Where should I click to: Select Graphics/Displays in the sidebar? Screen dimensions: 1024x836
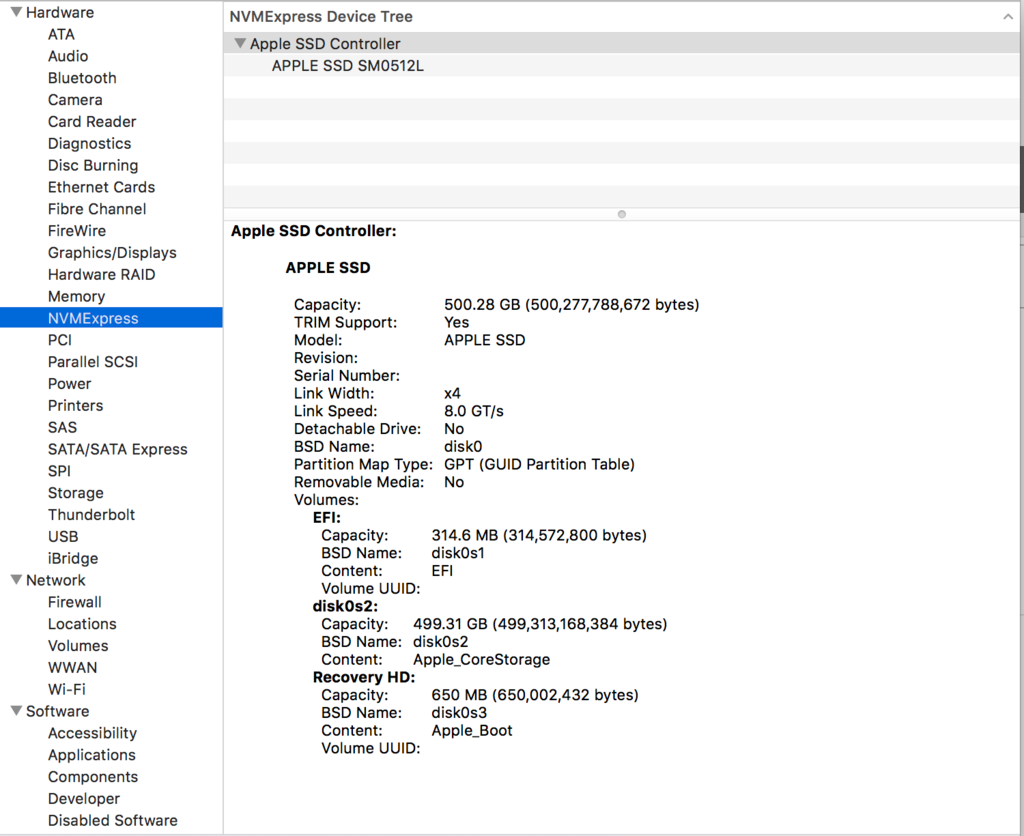112,253
